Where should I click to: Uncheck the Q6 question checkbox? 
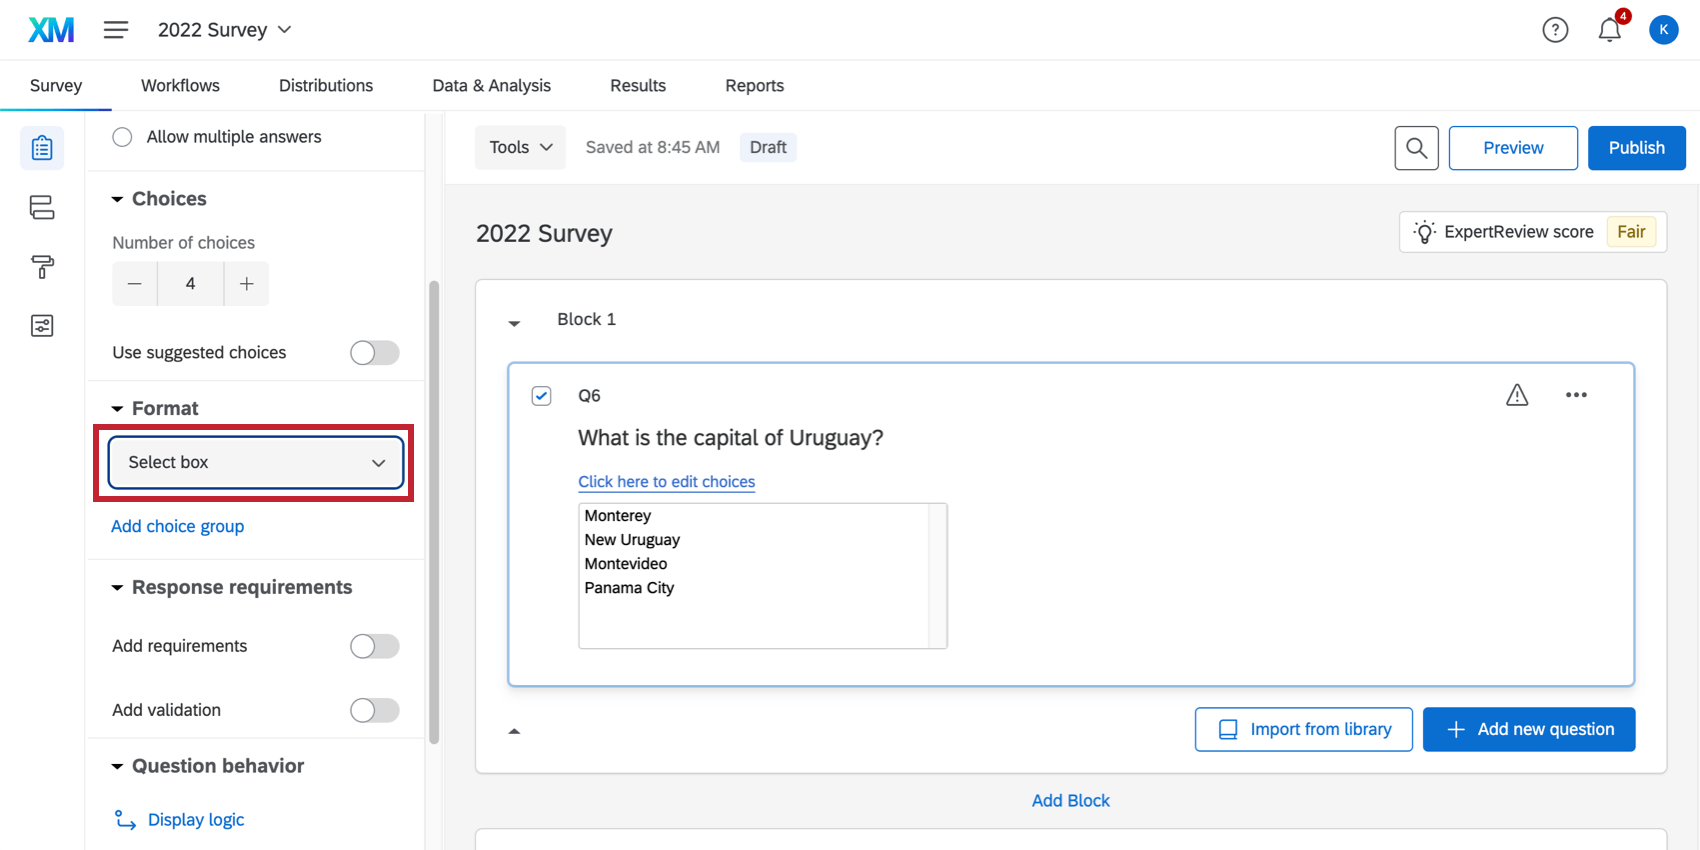coord(541,396)
